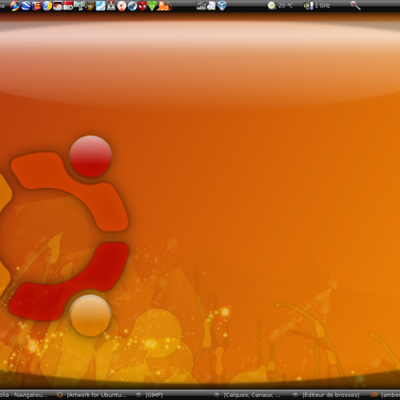Viewport: 400px width, 400px height.
Task: Click the gray system monitor icon
Action: (x=201, y=6)
